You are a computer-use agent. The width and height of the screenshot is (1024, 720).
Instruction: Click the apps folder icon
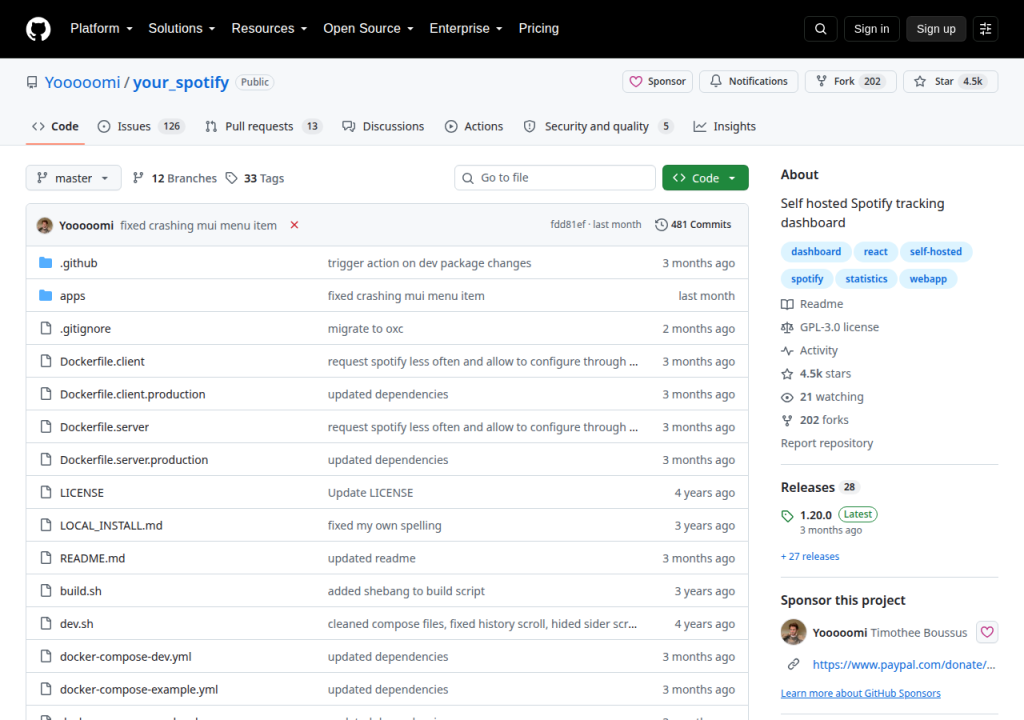(x=45, y=295)
